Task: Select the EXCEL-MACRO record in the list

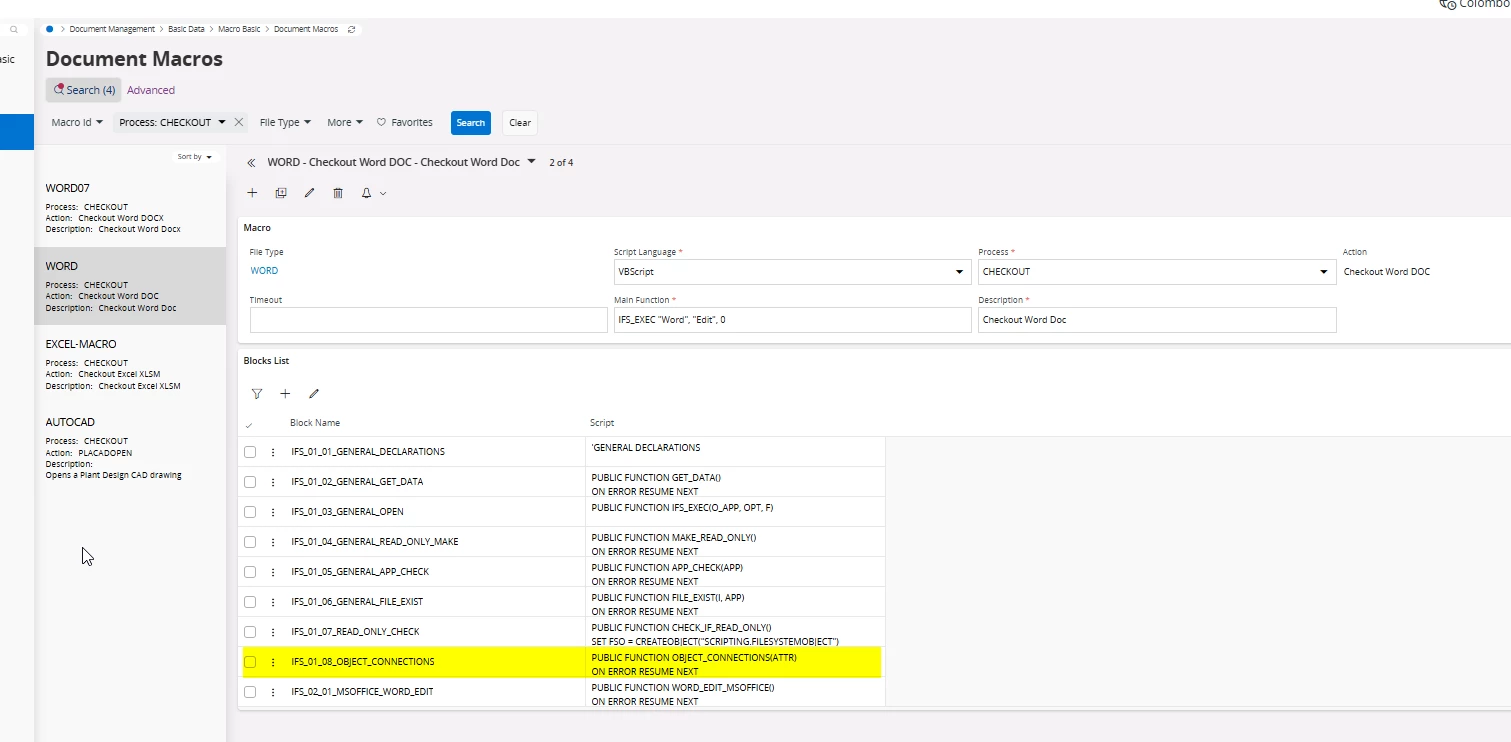Action: (130, 364)
